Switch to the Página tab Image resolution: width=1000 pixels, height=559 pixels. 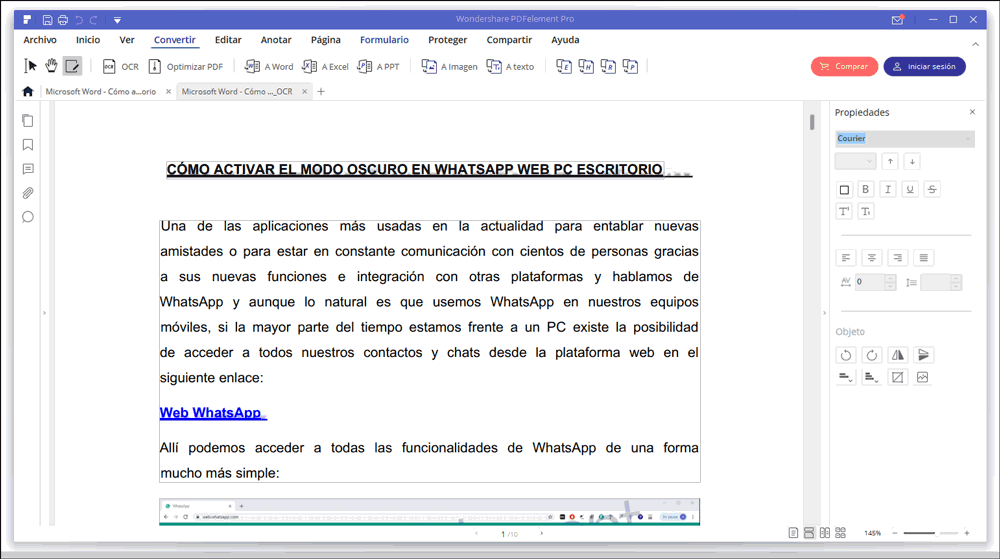coord(326,40)
